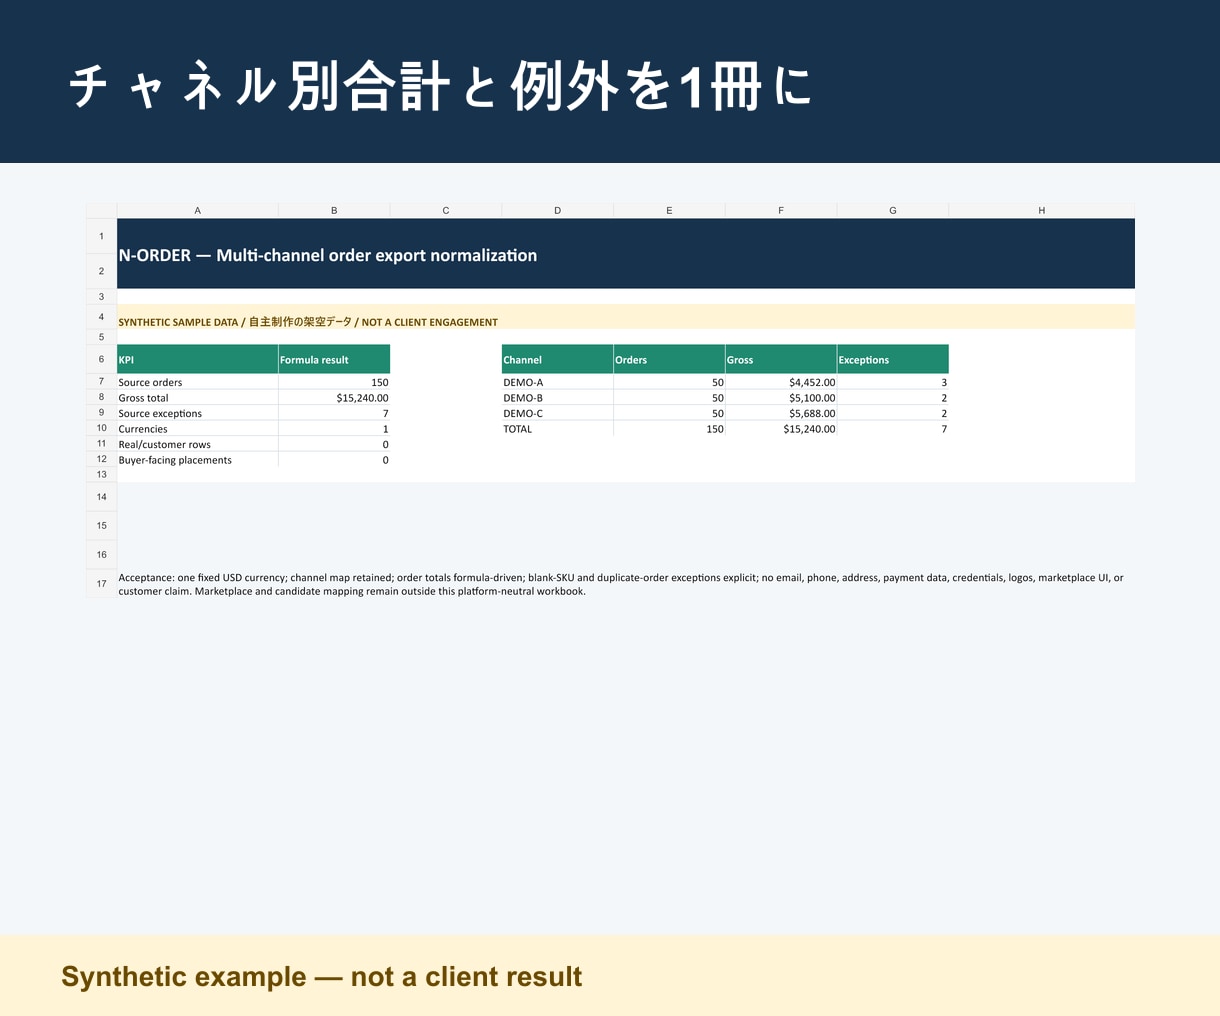The height and width of the screenshot is (1016, 1220).
Task: Click the KPI header cell
Action: point(197,359)
